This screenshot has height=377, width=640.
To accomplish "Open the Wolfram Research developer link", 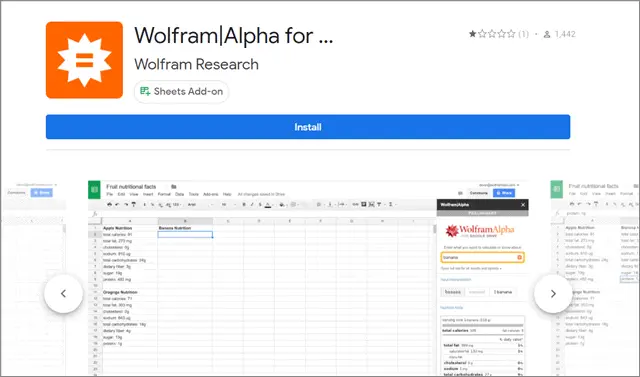I will click(x=196, y=64).
